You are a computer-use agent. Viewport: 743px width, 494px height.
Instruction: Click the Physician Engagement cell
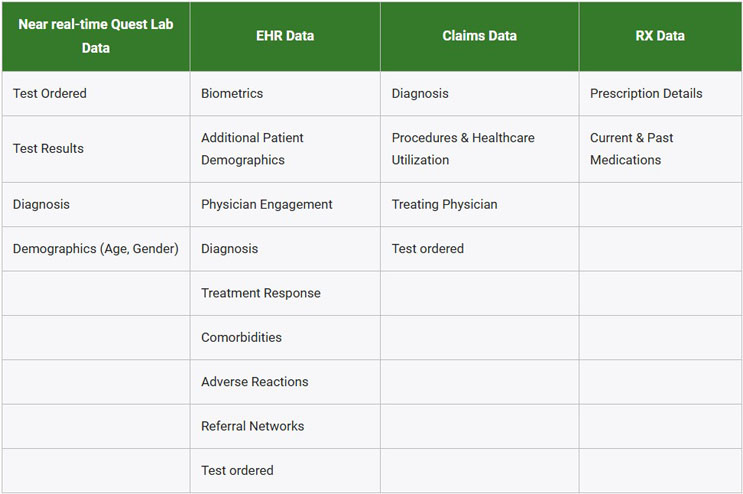point(267,205)
